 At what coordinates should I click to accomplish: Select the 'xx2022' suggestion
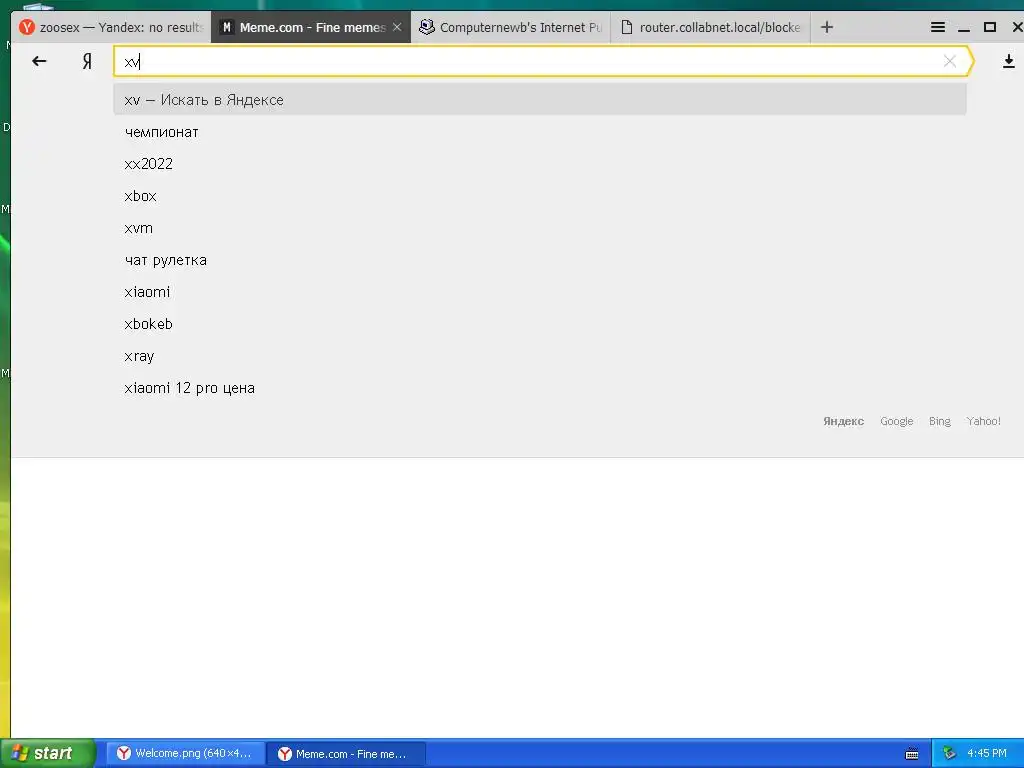pyautogui.click(x=539, y=164)
